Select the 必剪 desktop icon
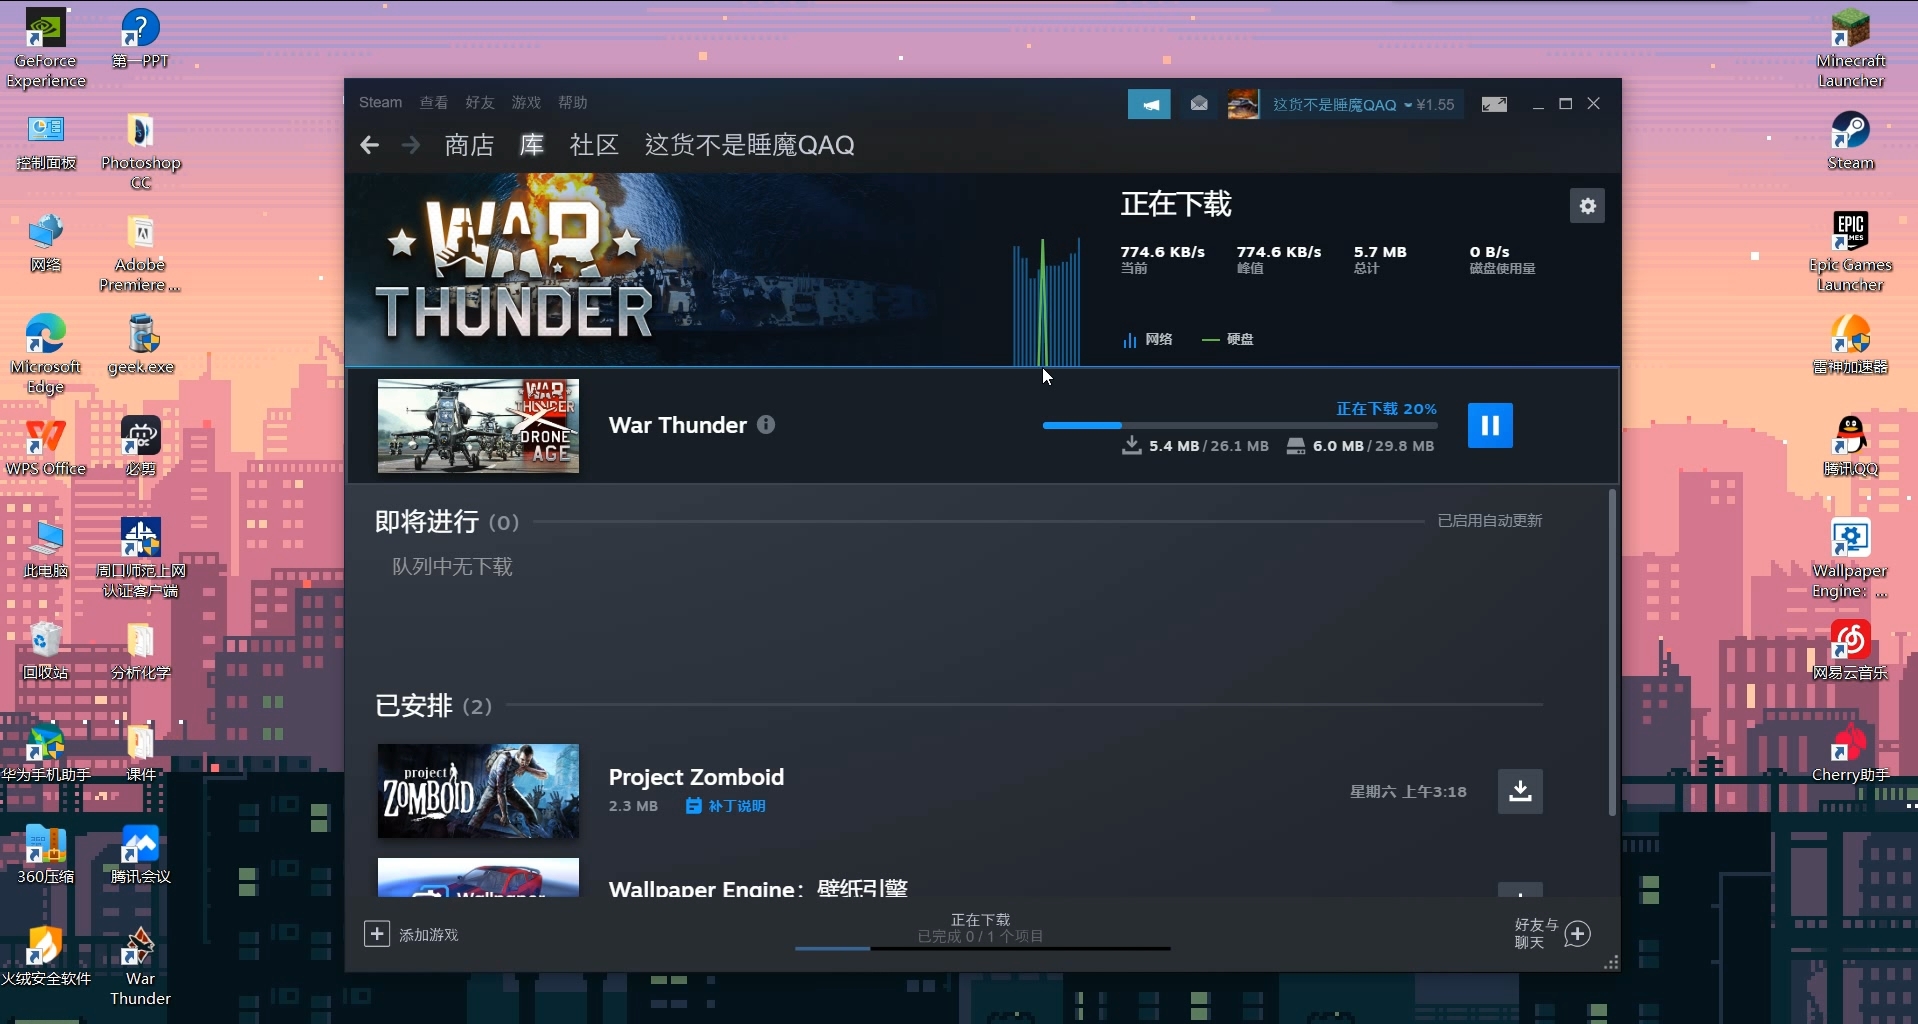 coord(140,447)
